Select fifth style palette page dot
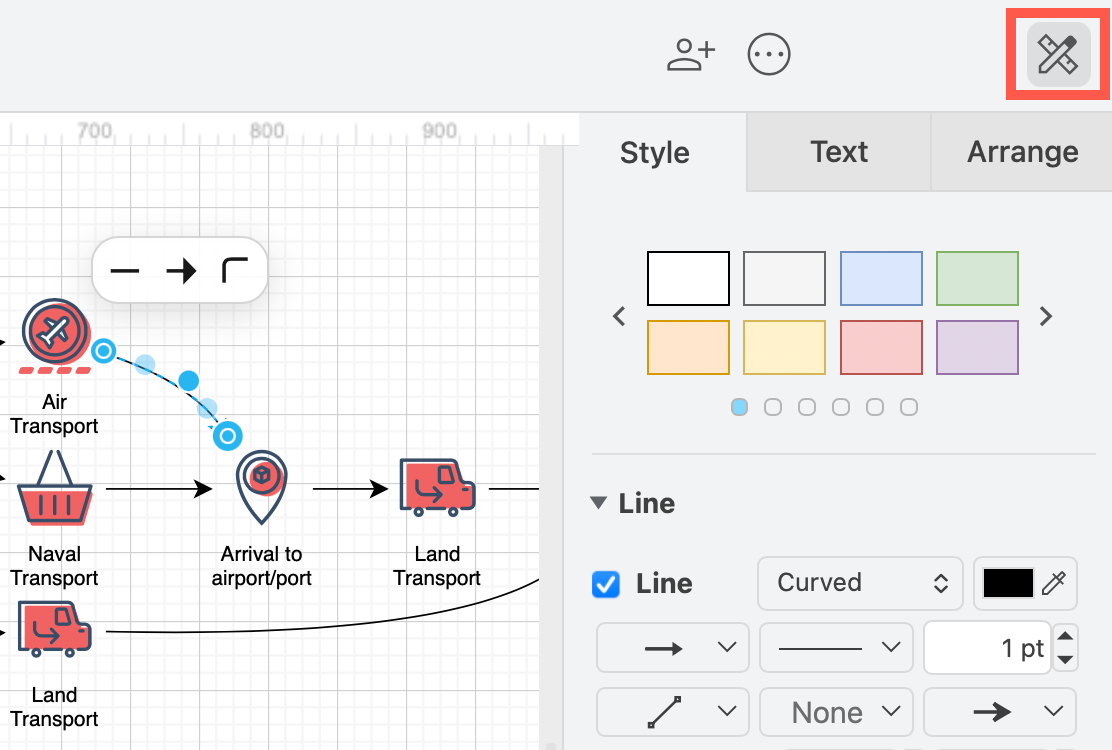1112x750 pixels. pyautogui.click(x=875, y=407)
